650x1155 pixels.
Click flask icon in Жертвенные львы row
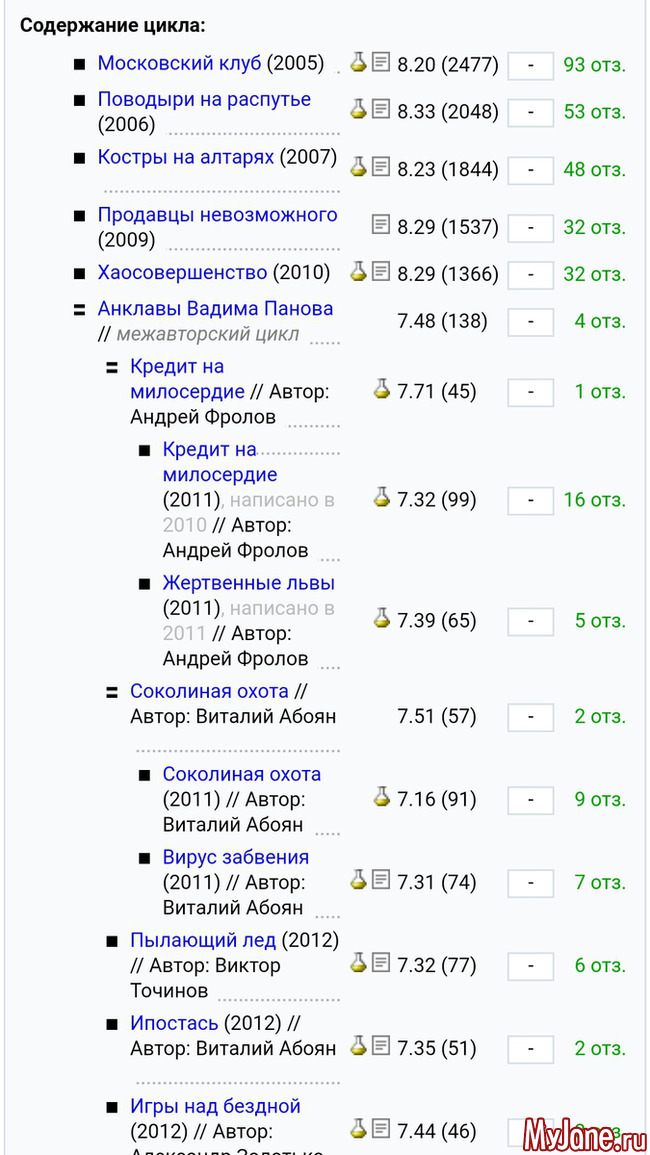(381, 618)
